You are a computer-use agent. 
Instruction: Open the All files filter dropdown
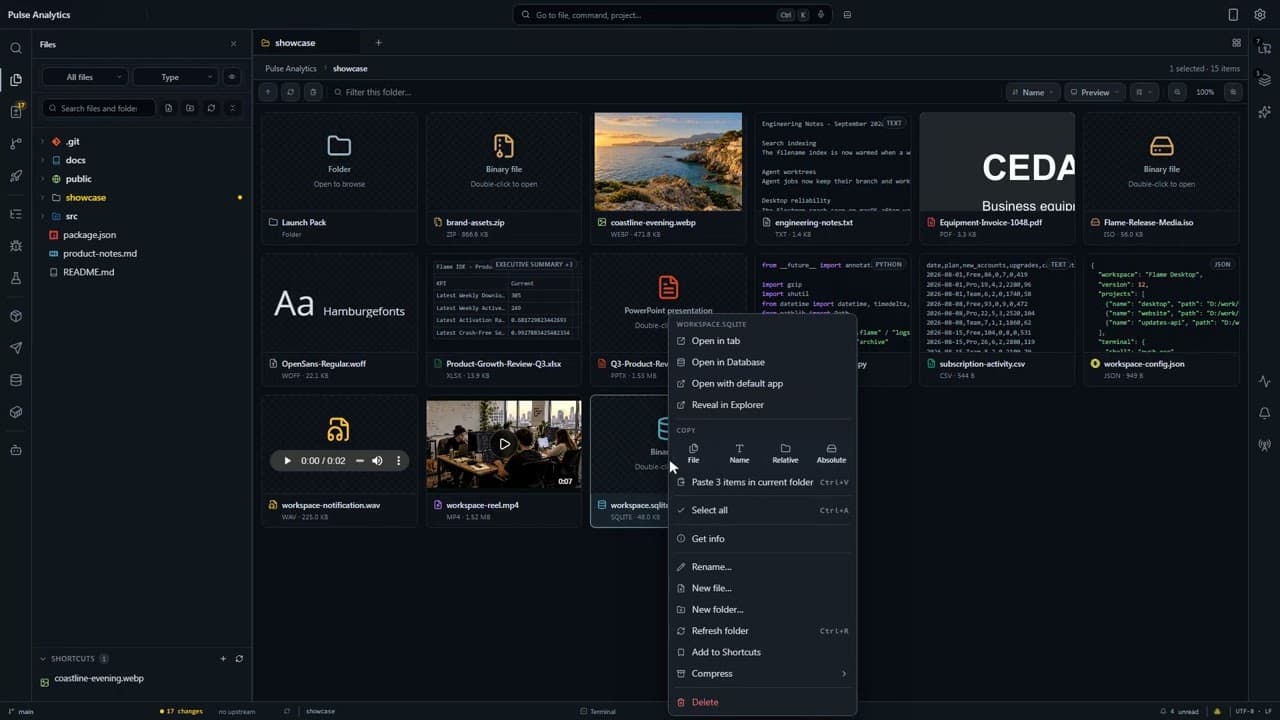tap(84, 77)
